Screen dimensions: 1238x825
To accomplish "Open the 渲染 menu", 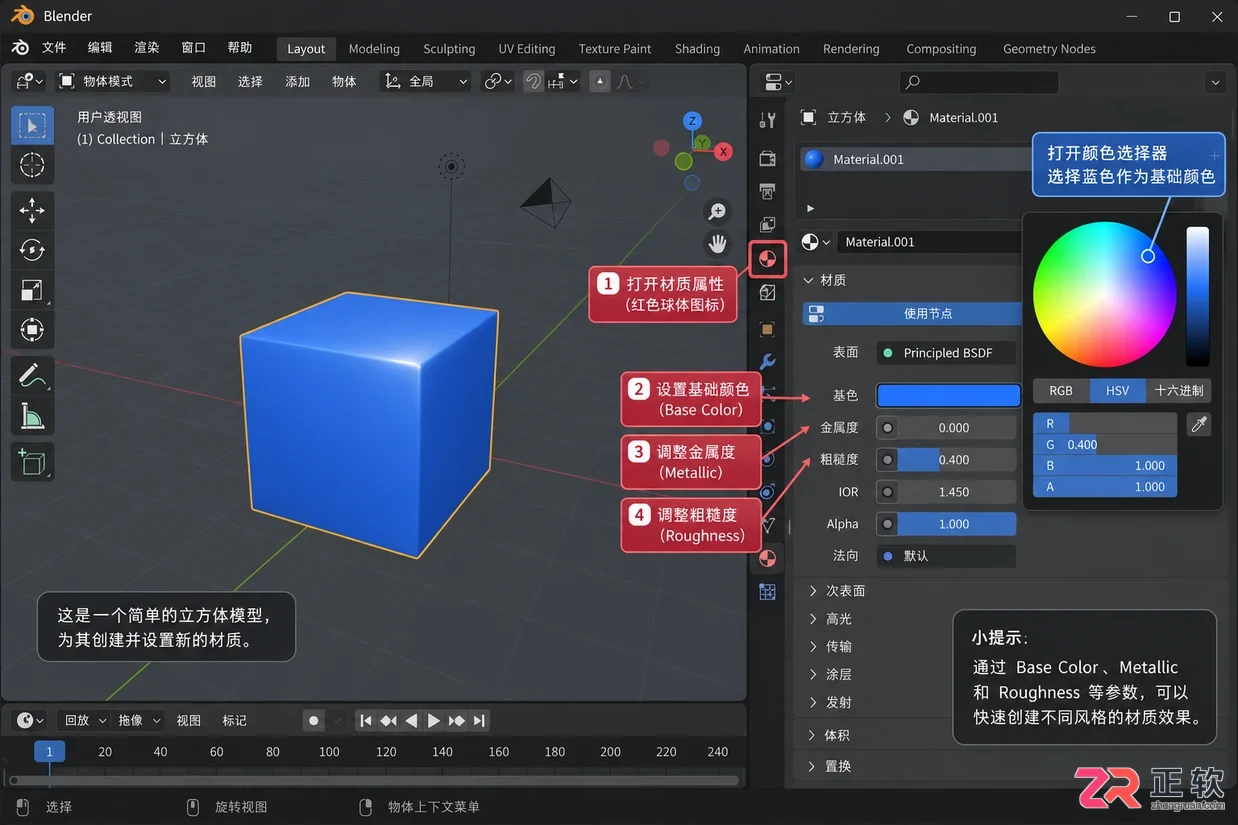I will point(147,48).
